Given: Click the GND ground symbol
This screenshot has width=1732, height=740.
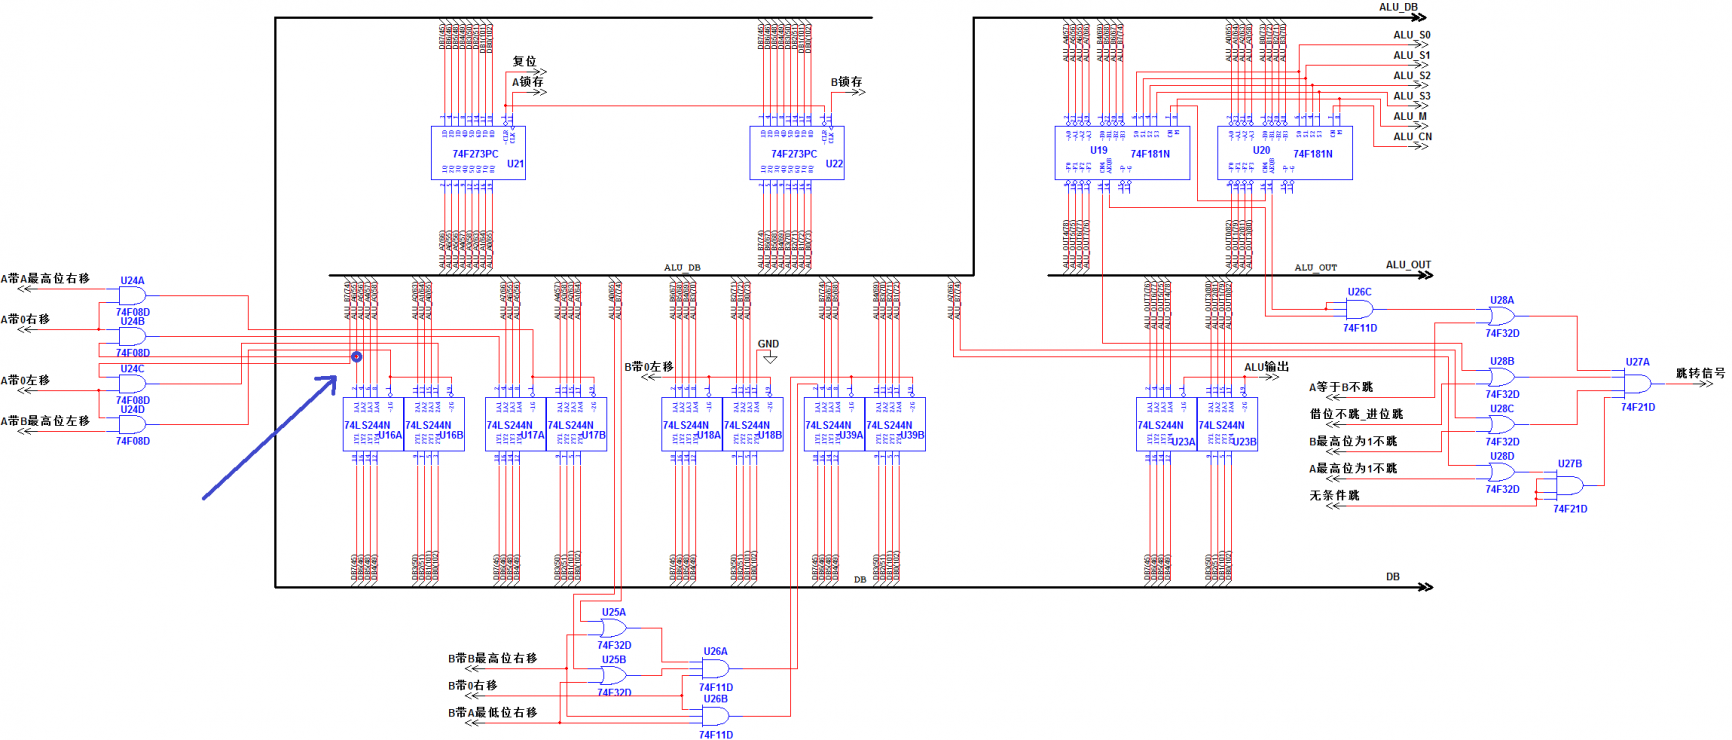Looking at the screenshot, I should 769,356.
